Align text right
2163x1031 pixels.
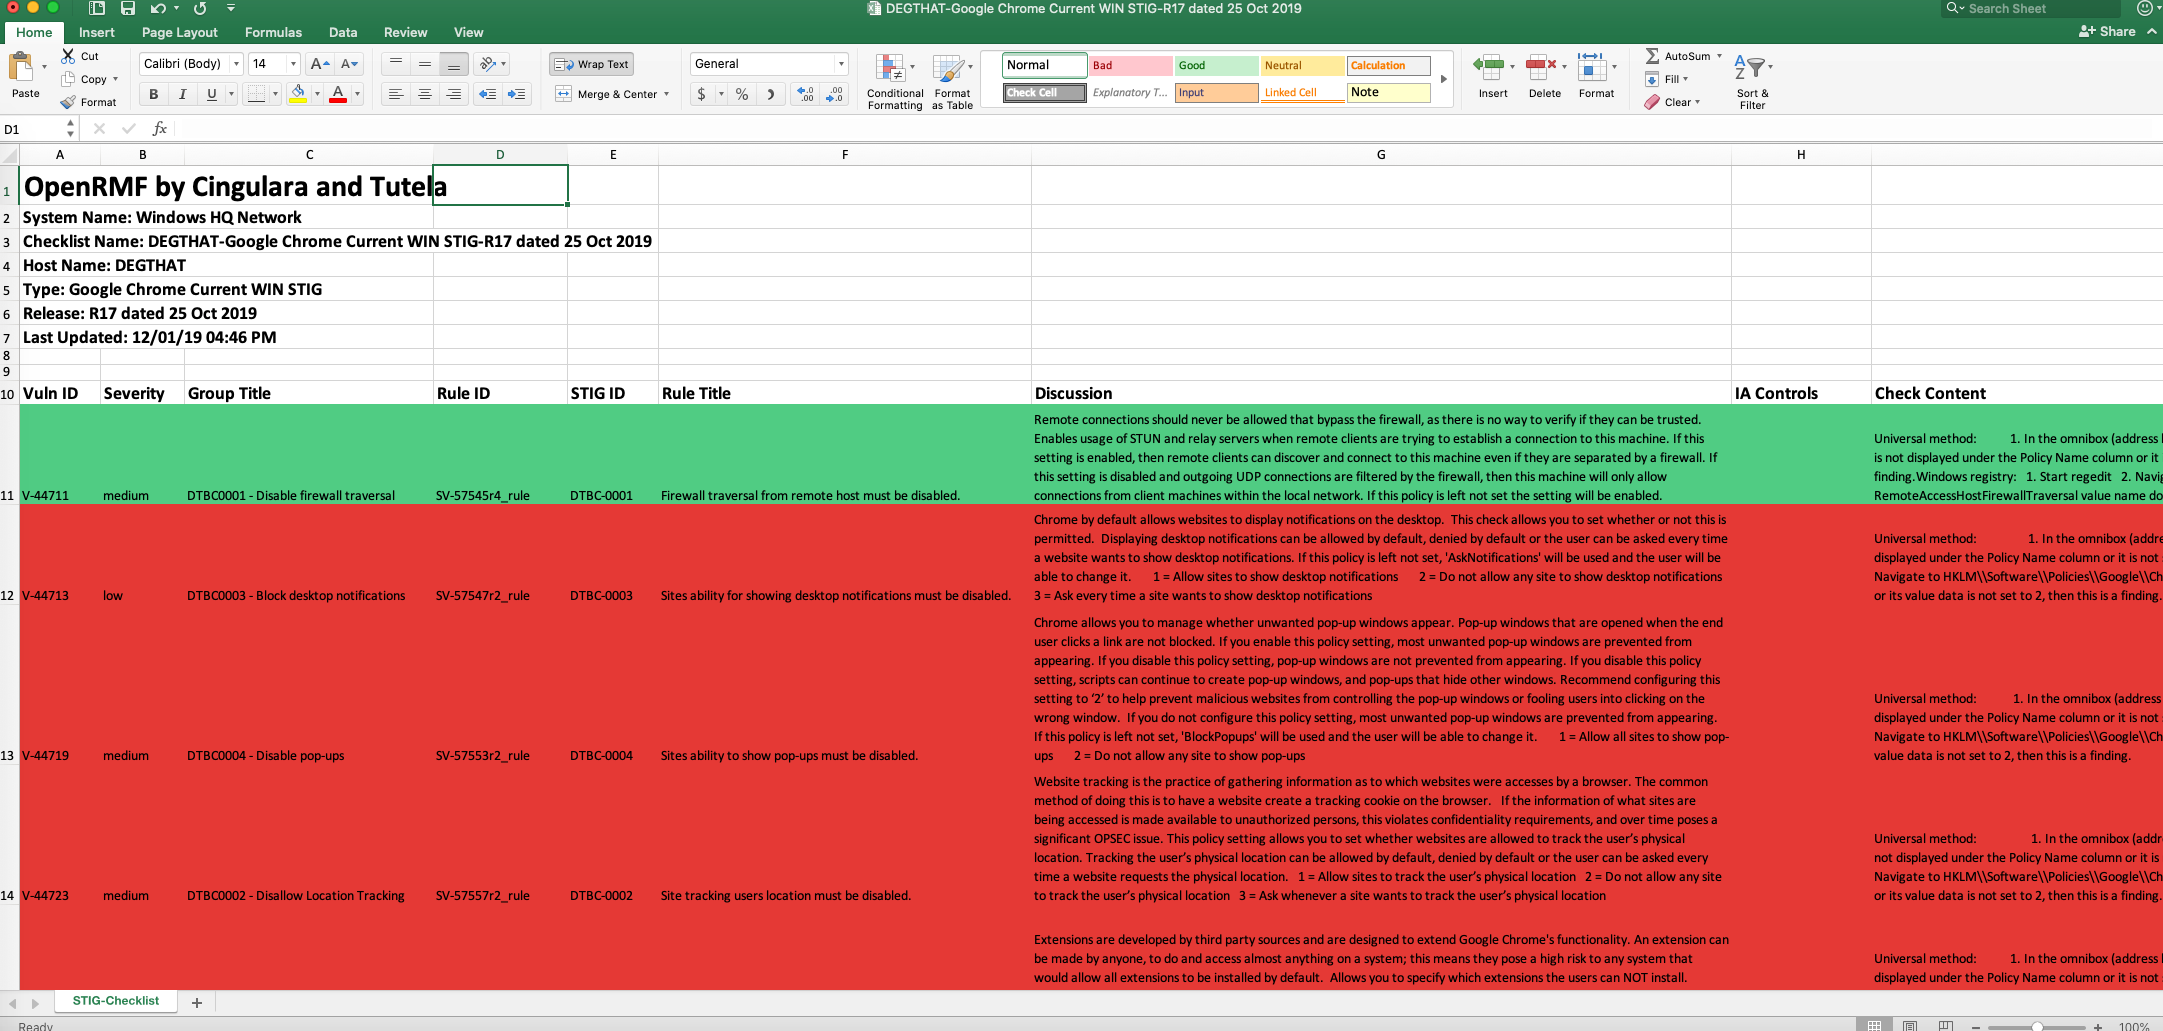coord(454,94)
